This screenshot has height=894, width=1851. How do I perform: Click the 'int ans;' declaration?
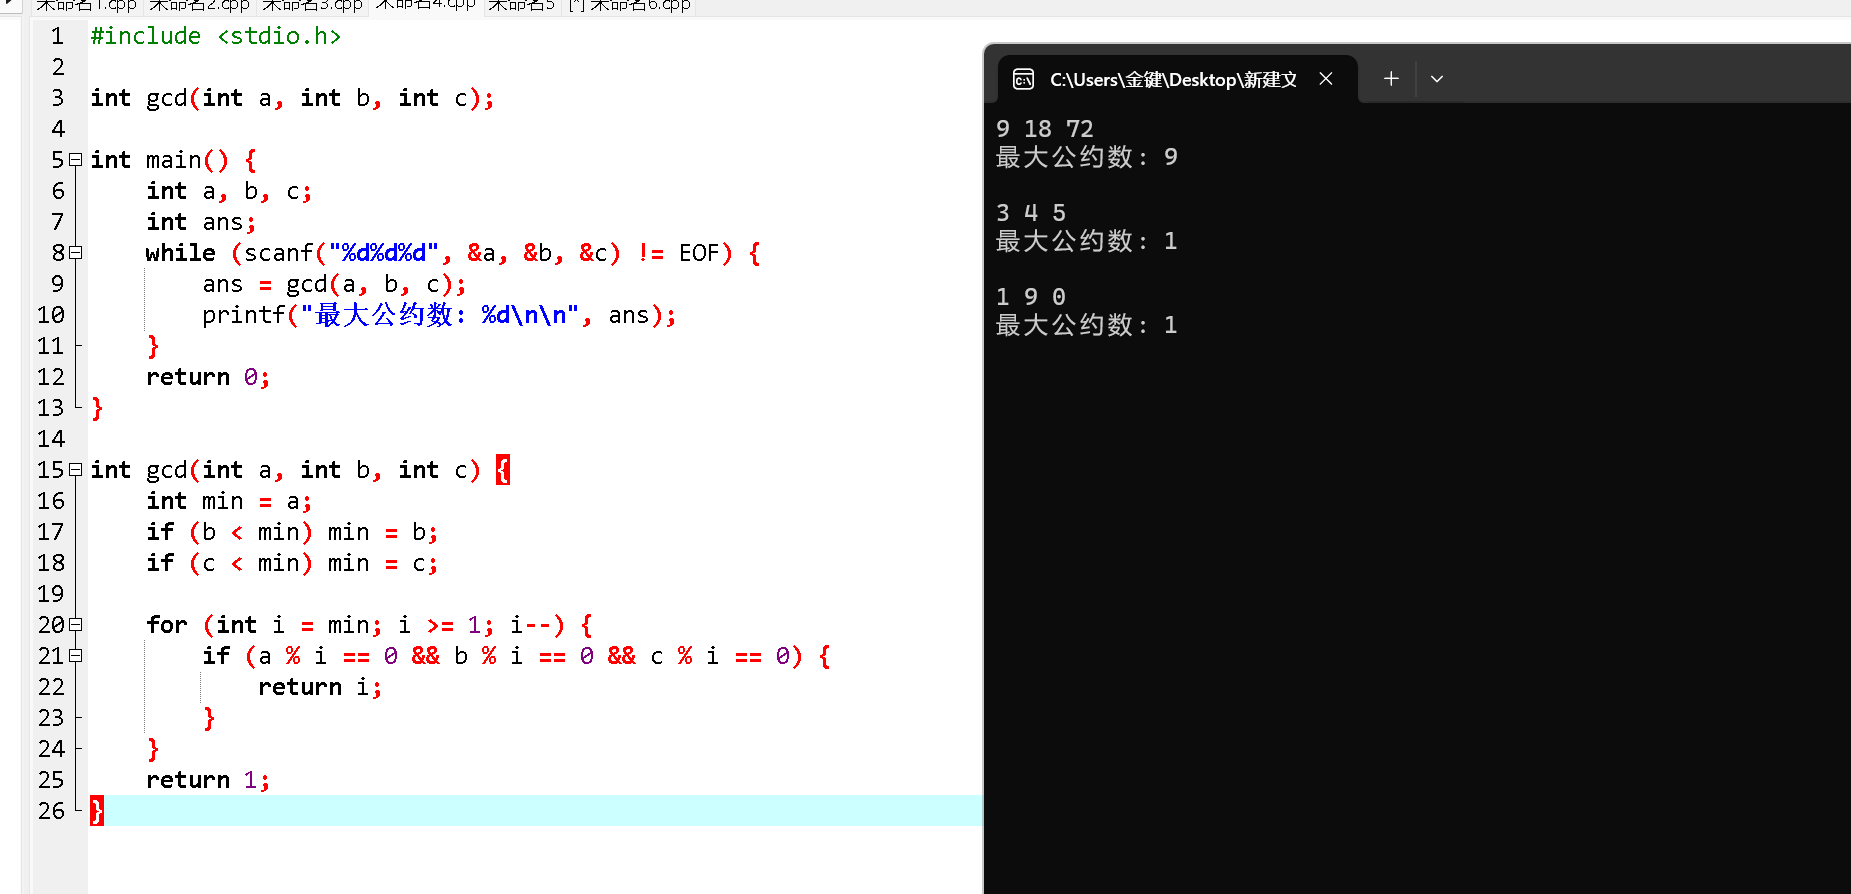(201, 222)
